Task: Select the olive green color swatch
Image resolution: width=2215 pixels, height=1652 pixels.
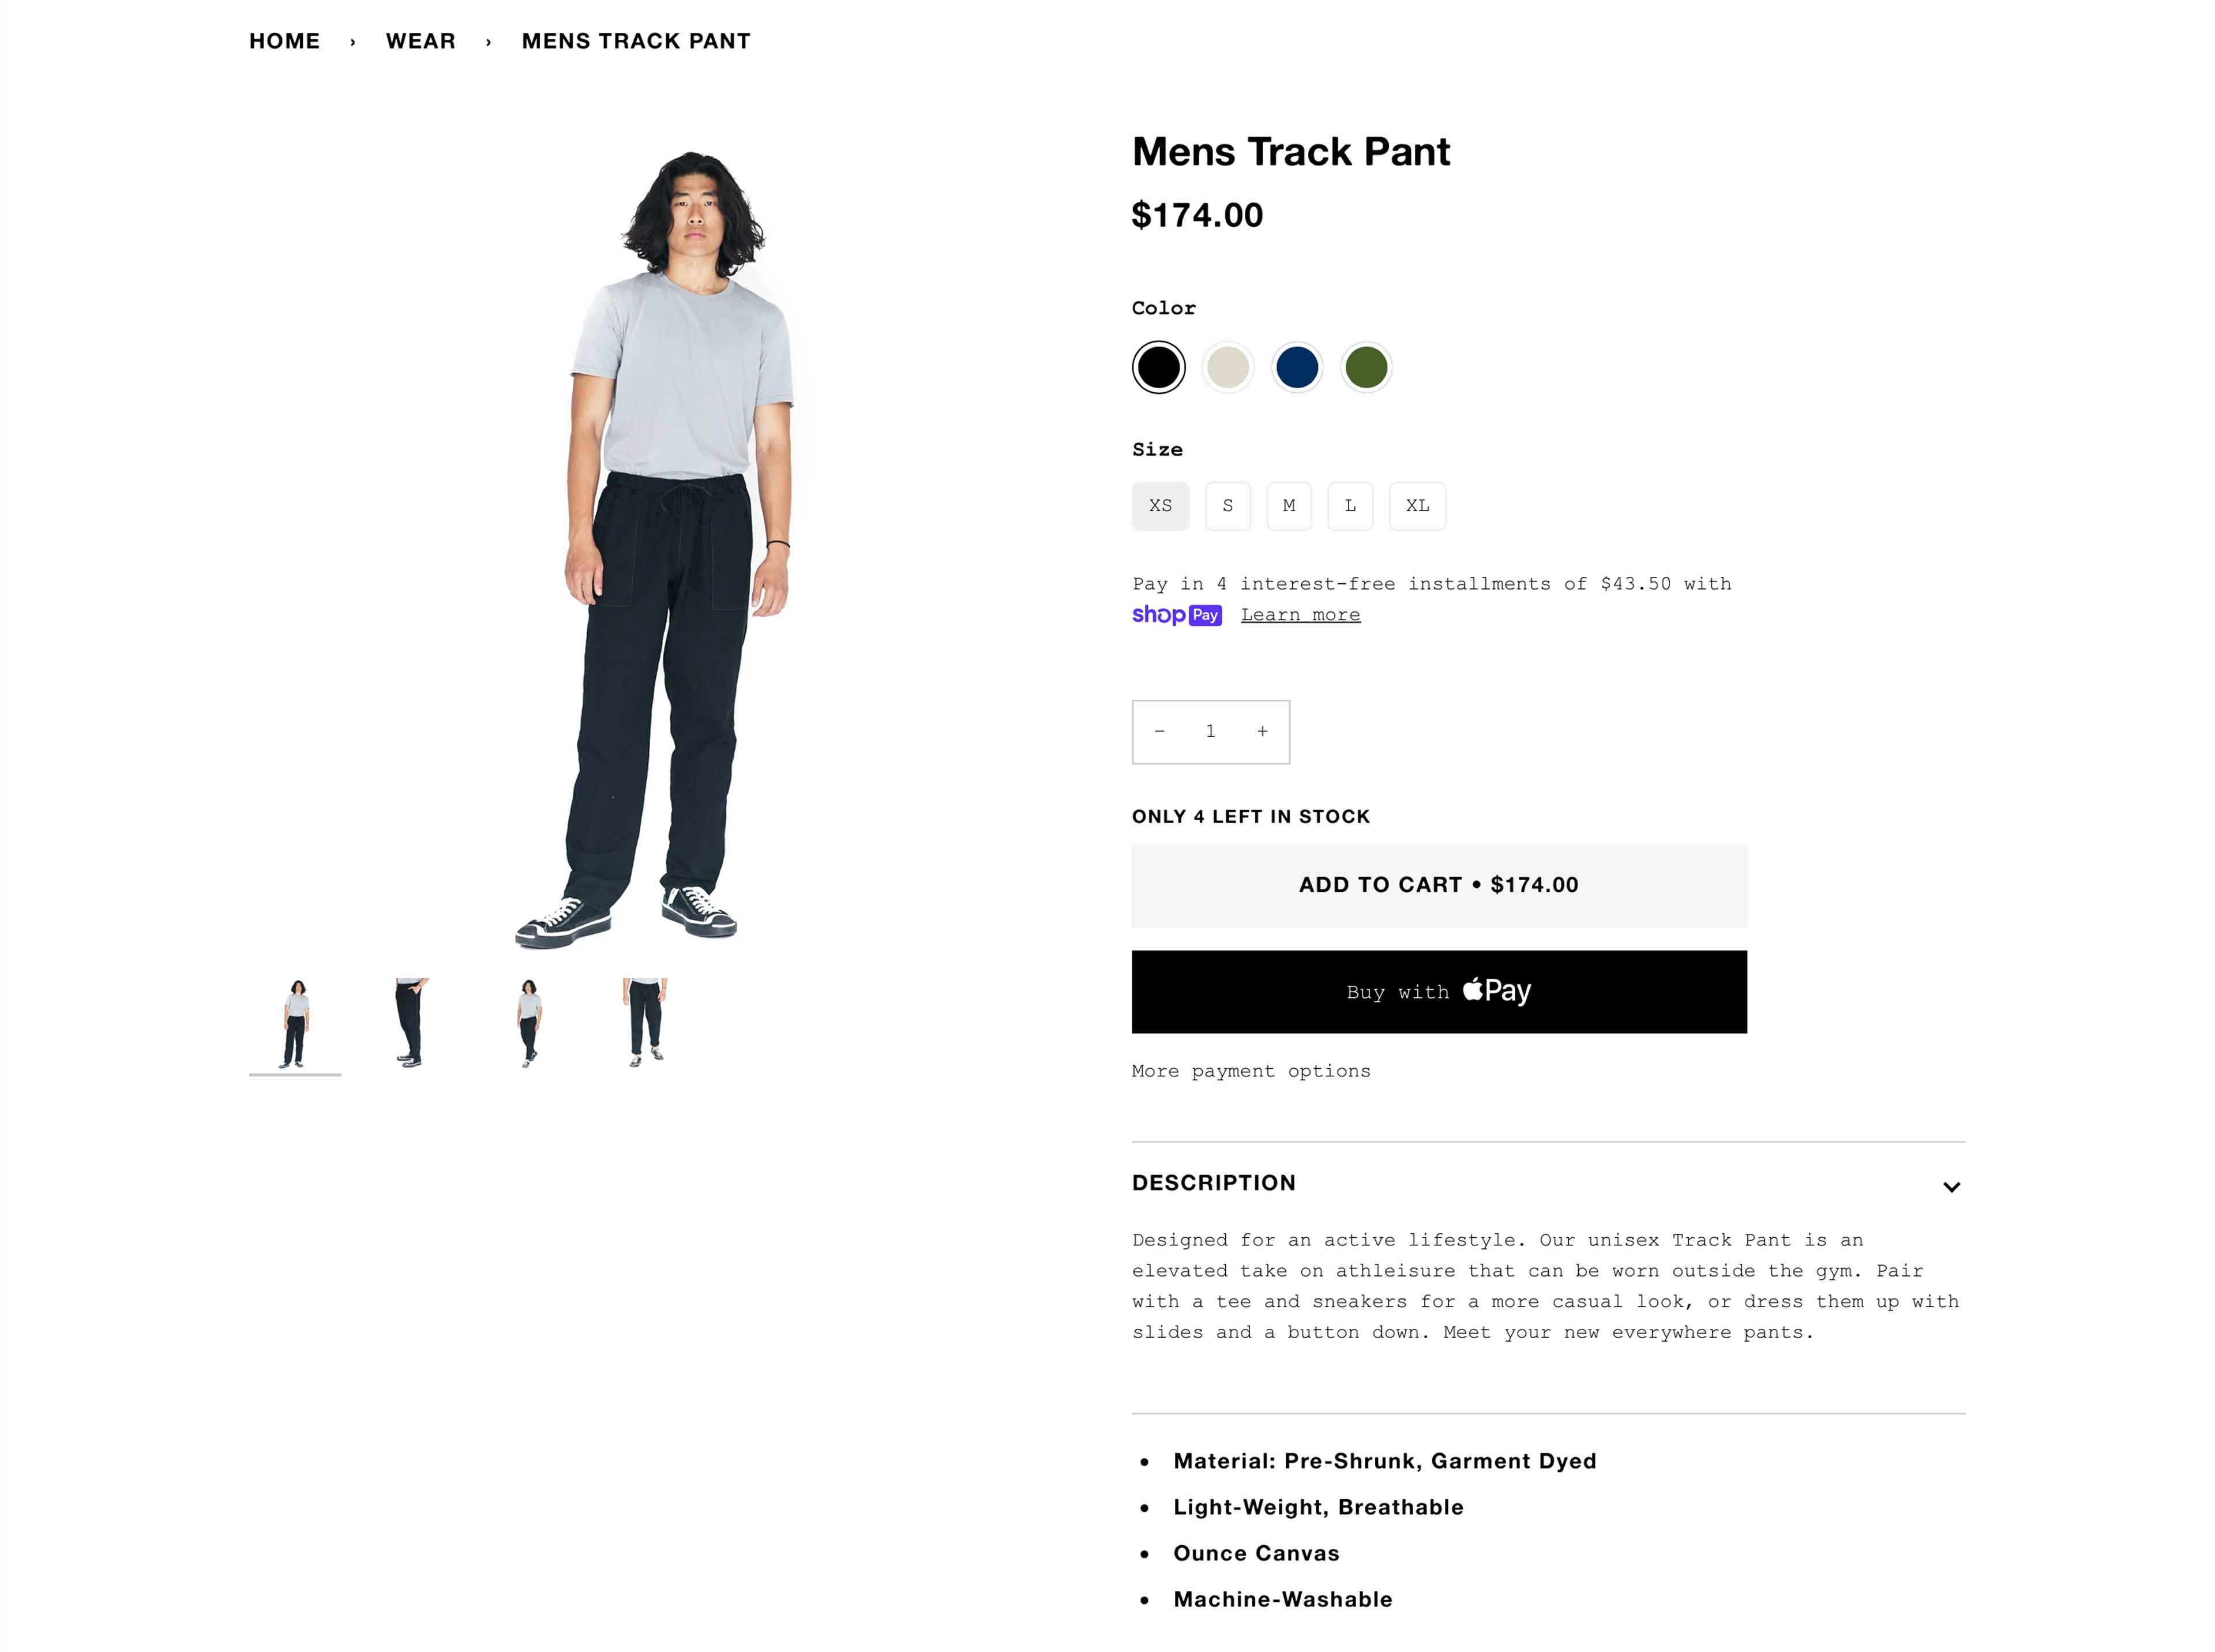Action: [x=1366, y=367]
